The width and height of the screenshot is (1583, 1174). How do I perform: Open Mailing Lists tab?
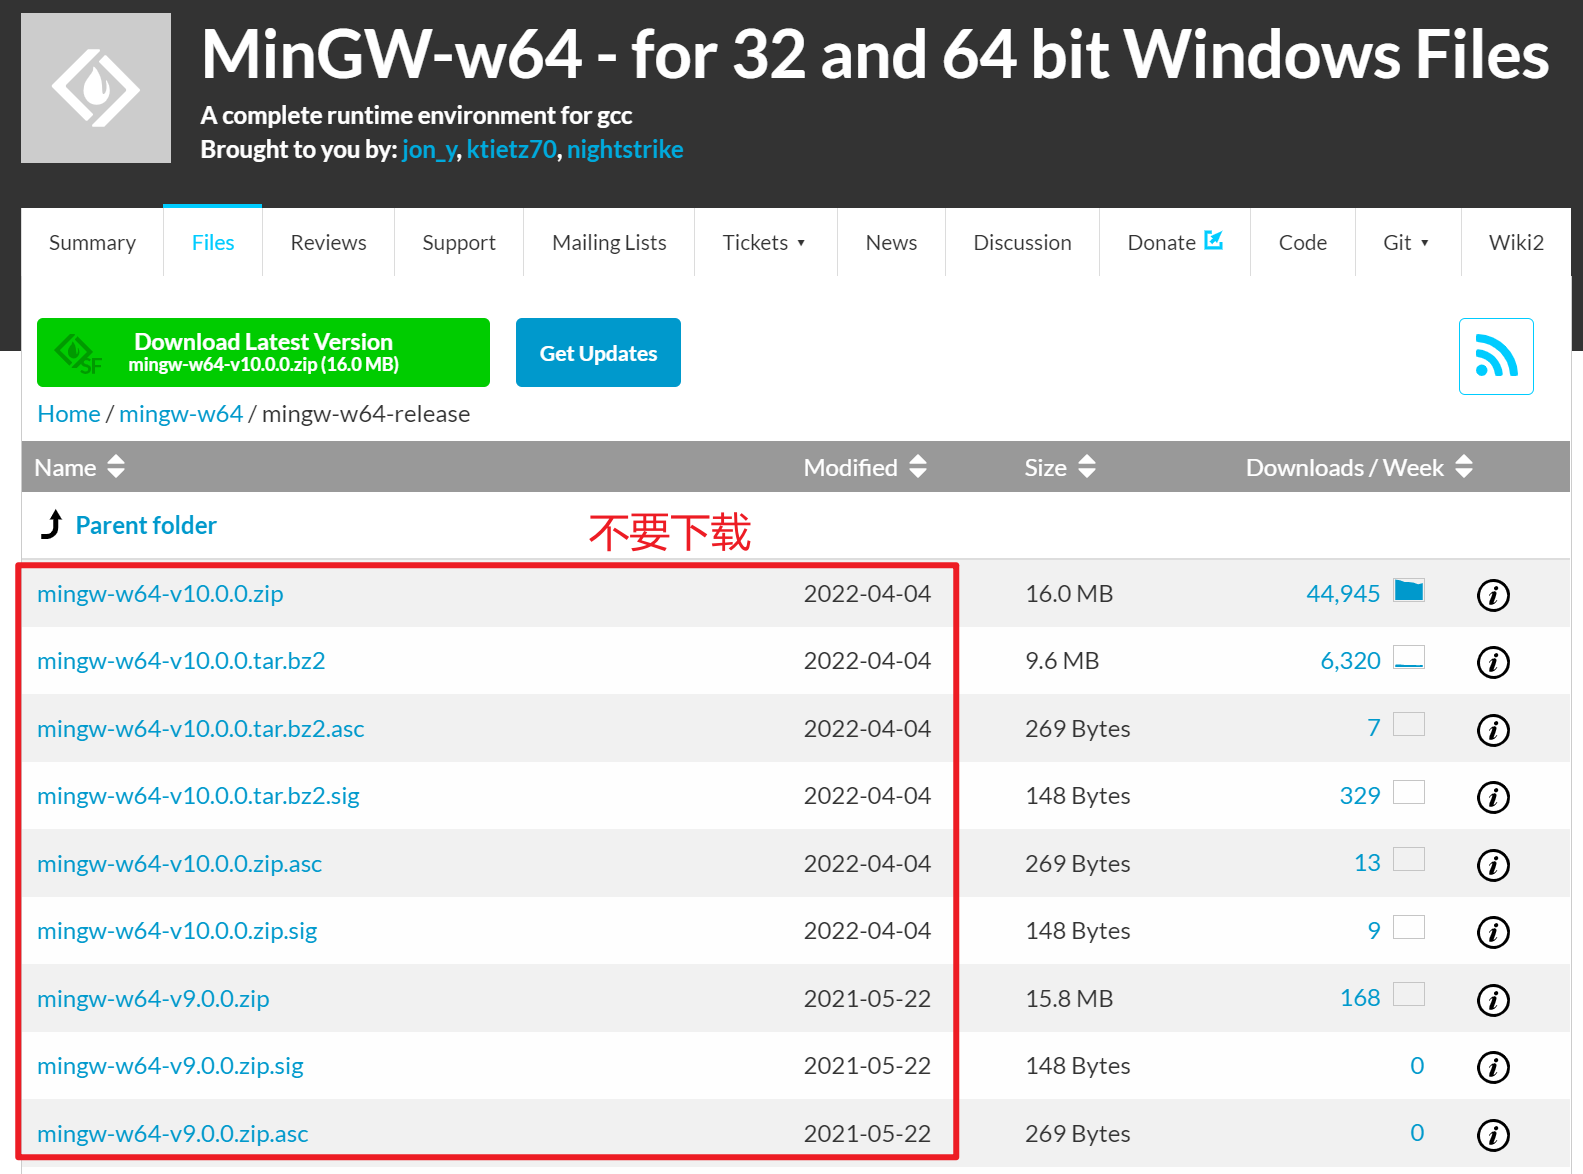(x=609, y=242)
